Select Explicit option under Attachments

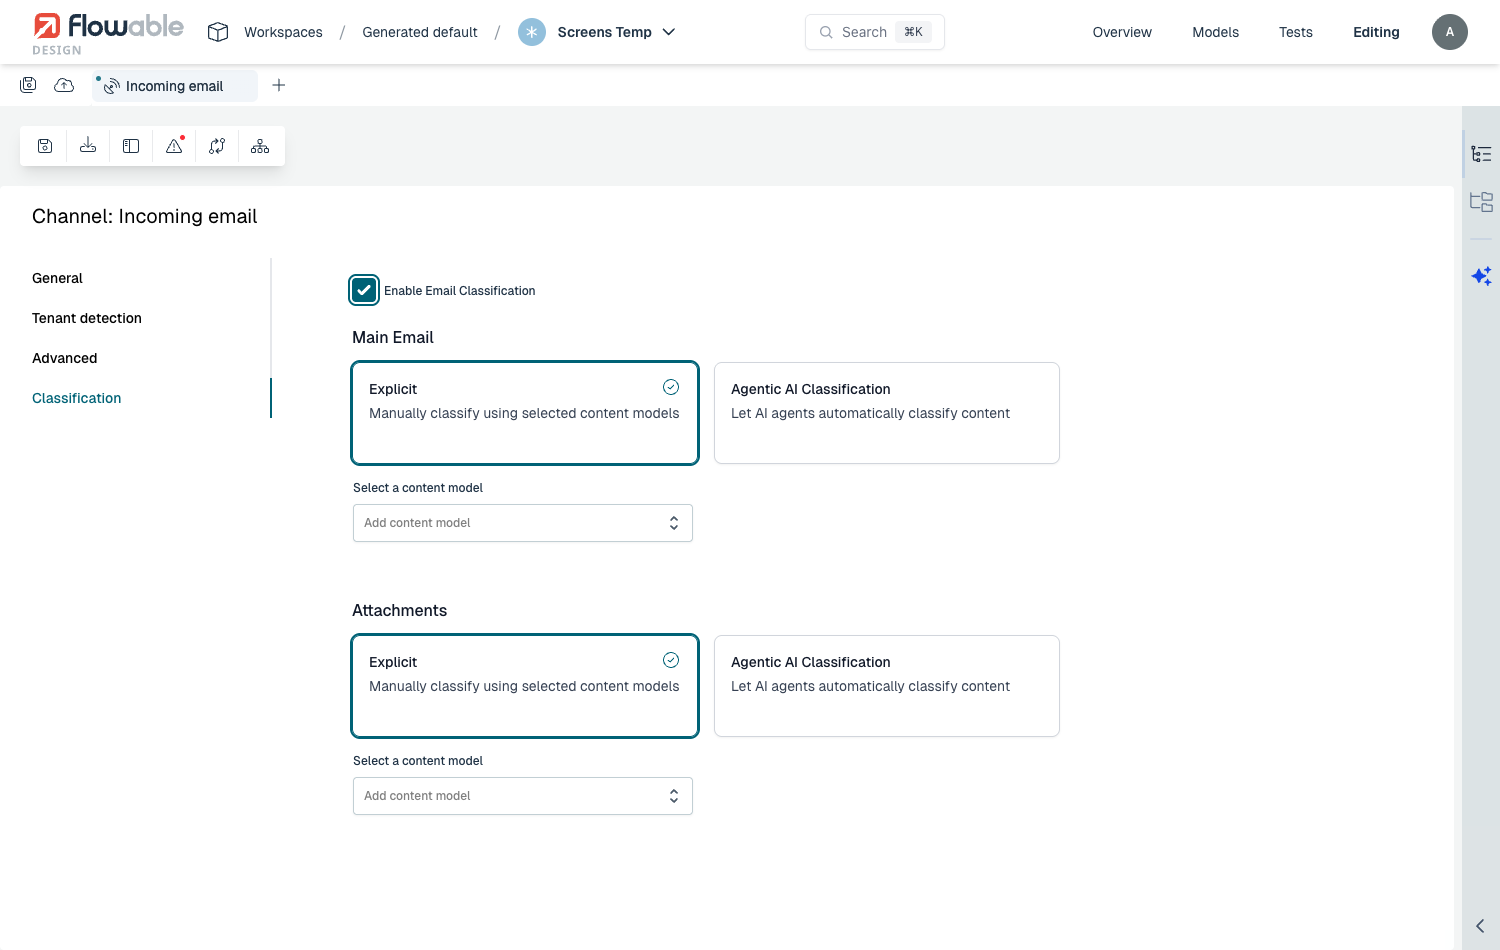[x=525, y=686]
